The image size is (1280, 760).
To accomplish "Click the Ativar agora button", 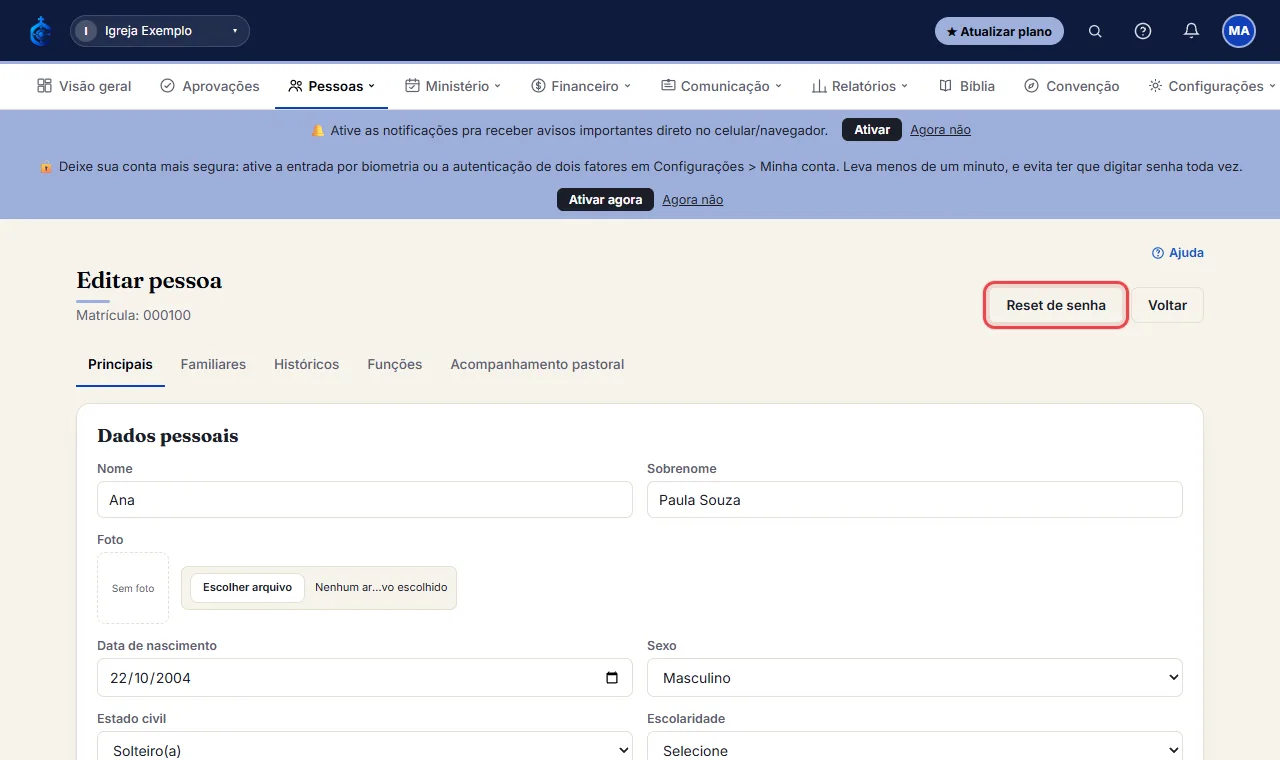I will click(605, 199).
